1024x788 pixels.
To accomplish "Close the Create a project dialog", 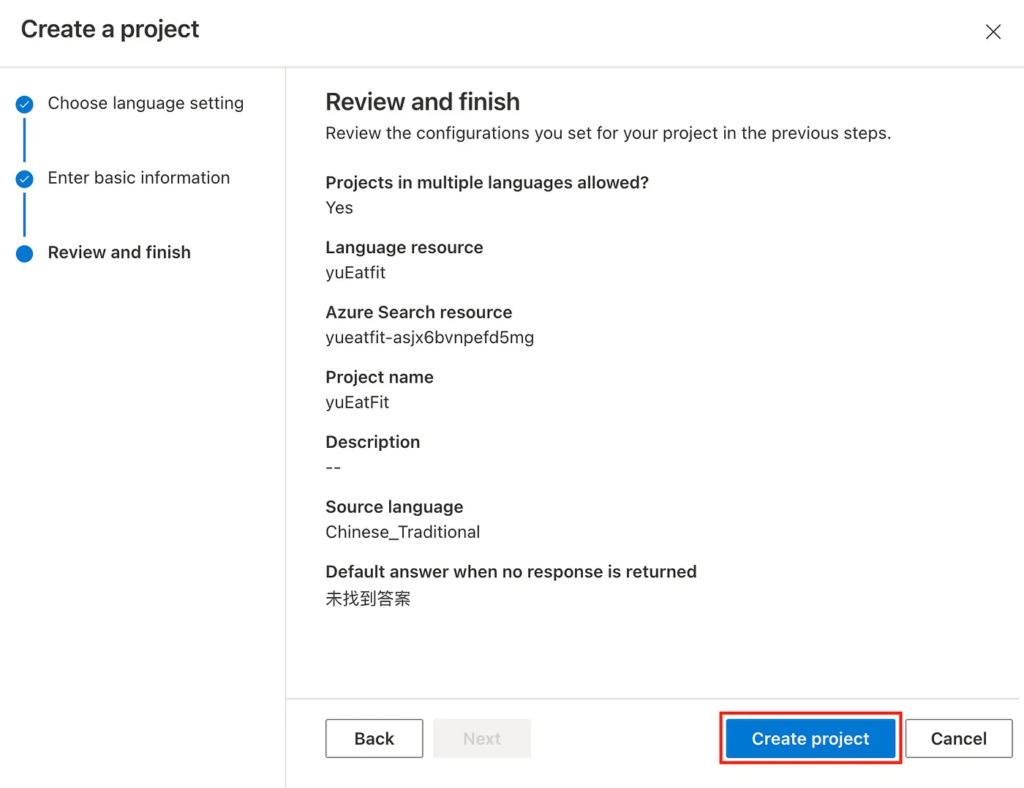I will 992,32.
